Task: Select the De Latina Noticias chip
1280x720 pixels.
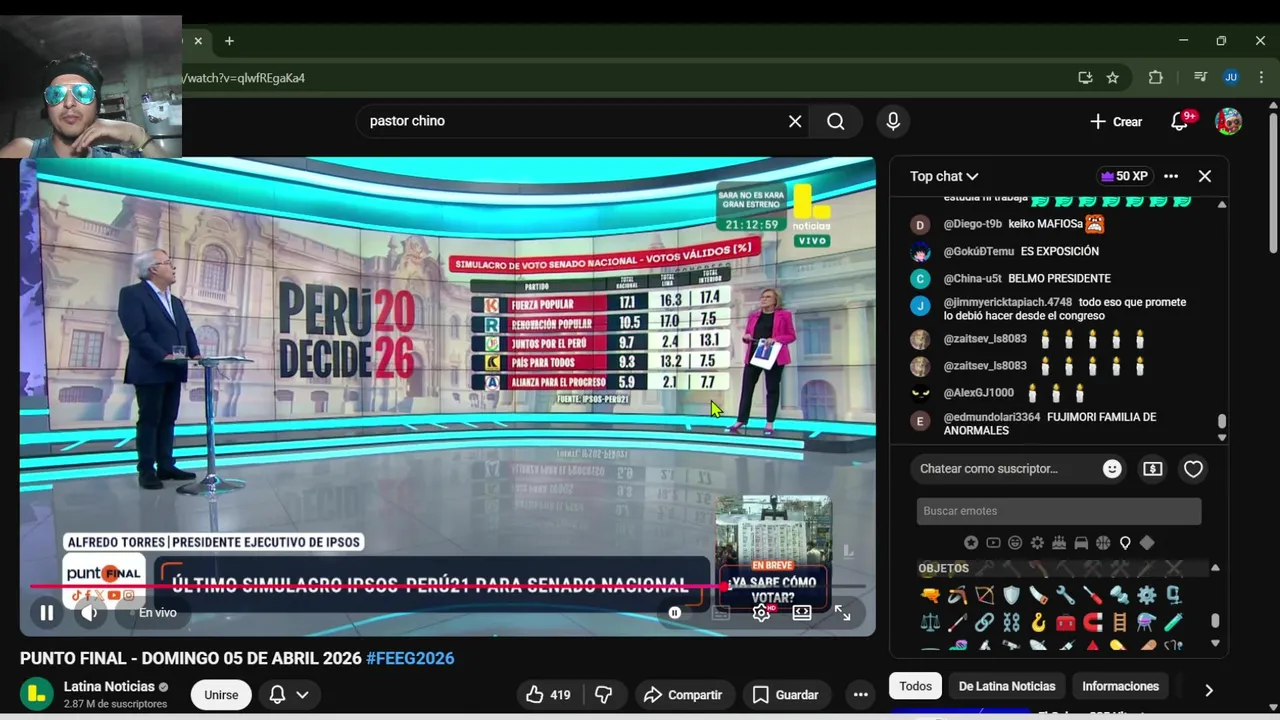Action: (x=1007, y=686)
